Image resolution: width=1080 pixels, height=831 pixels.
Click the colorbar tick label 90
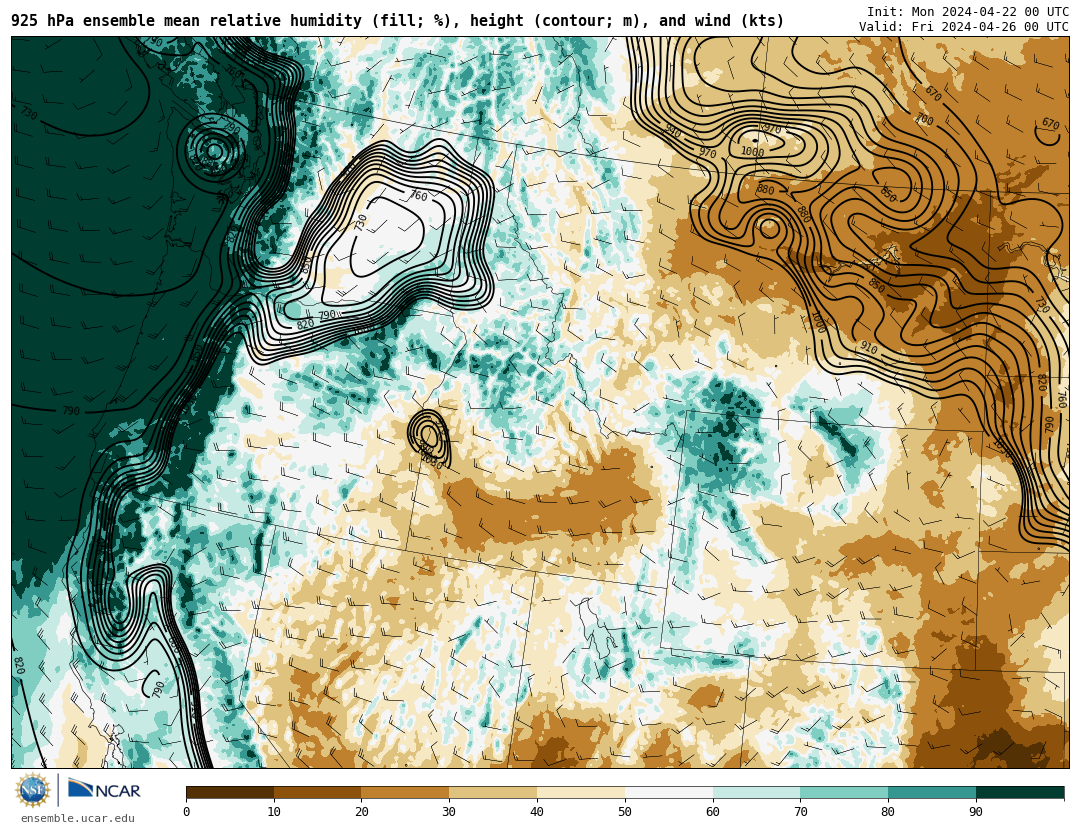click(976, 812)
